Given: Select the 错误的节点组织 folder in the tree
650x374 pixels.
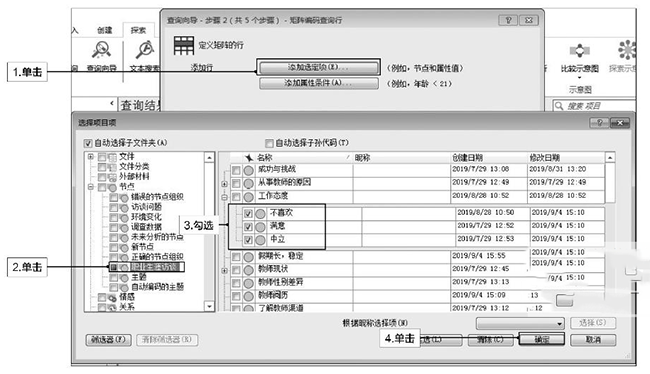Looking at the screenshot, I should tap(158, 197).
